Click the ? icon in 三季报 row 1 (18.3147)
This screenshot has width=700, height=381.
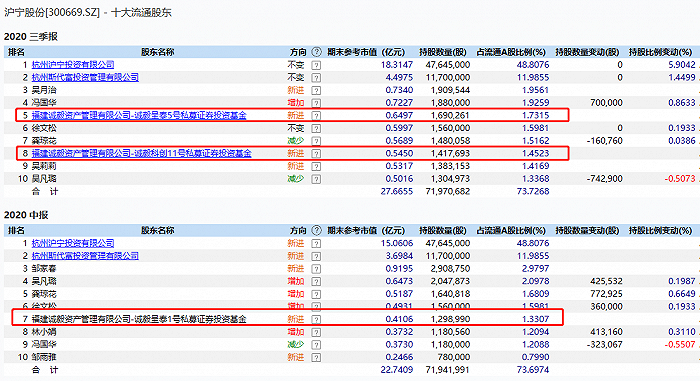coord(316,65)
